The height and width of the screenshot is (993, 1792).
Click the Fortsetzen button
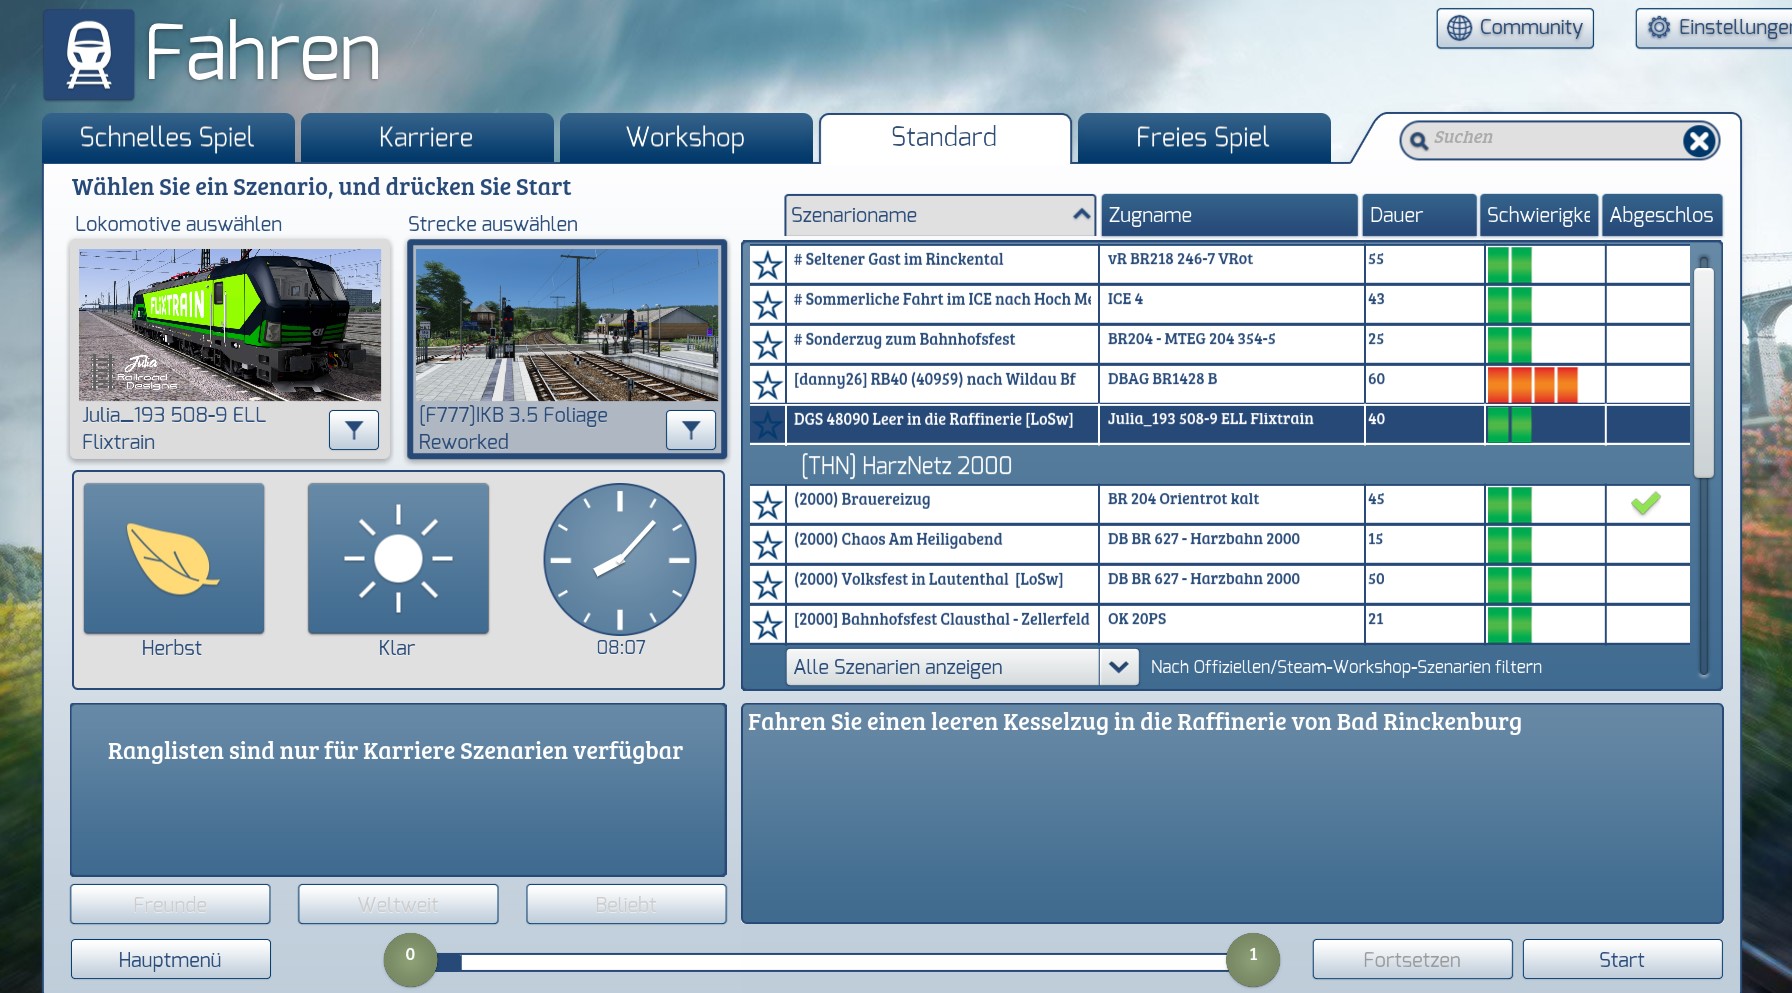[x=1412, y=960]
